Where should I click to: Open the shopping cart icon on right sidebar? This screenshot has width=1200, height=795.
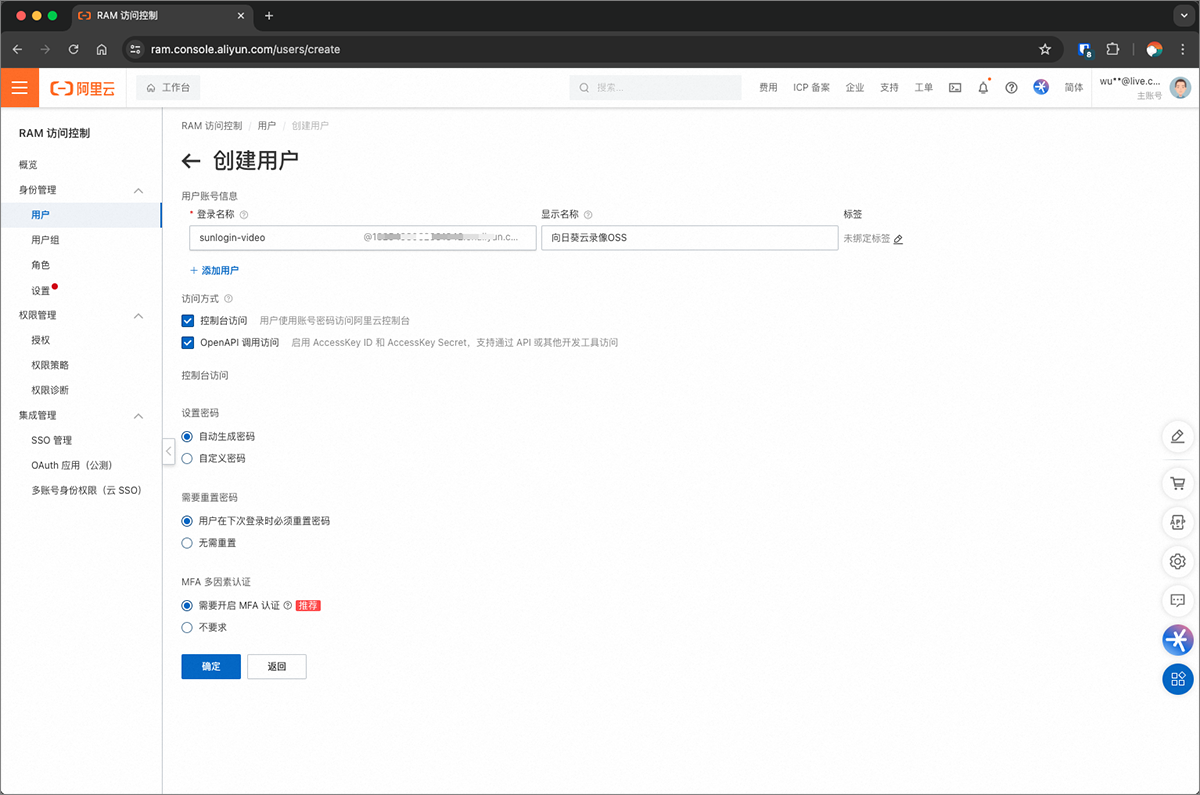coord(1177,484)
